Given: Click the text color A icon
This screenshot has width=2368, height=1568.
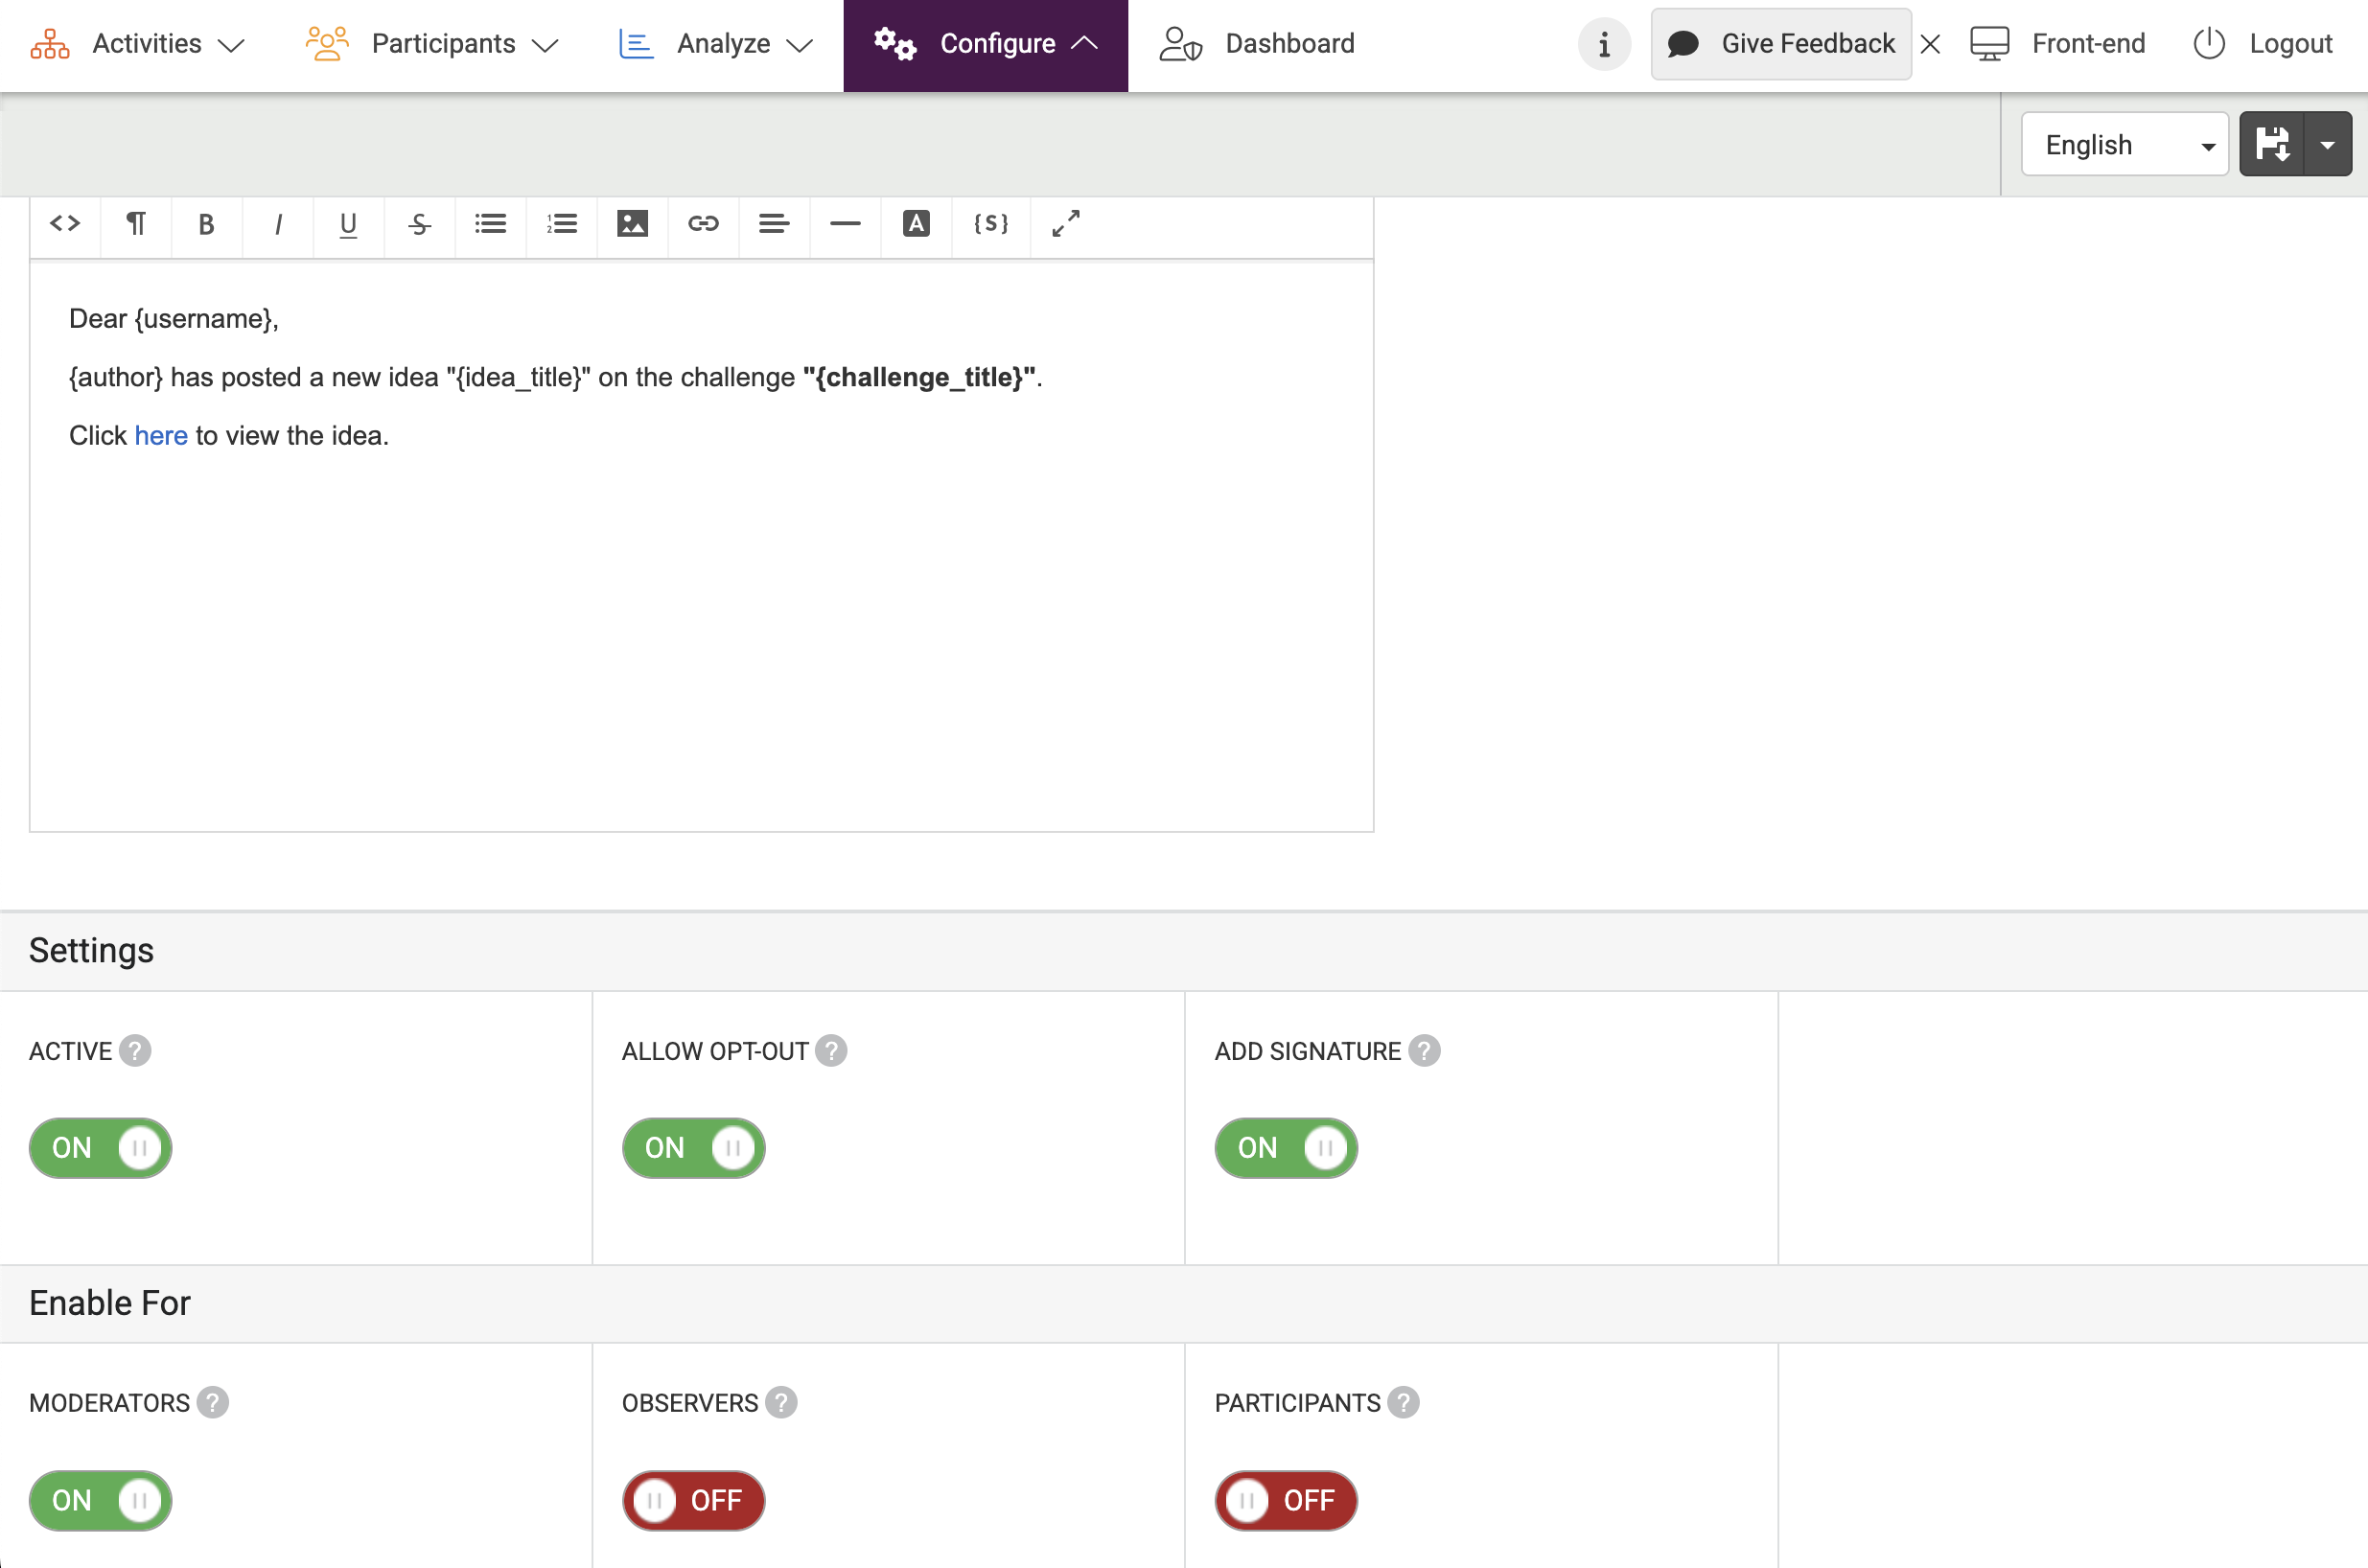Looking at the screenshot, I should tap(916, 224).
